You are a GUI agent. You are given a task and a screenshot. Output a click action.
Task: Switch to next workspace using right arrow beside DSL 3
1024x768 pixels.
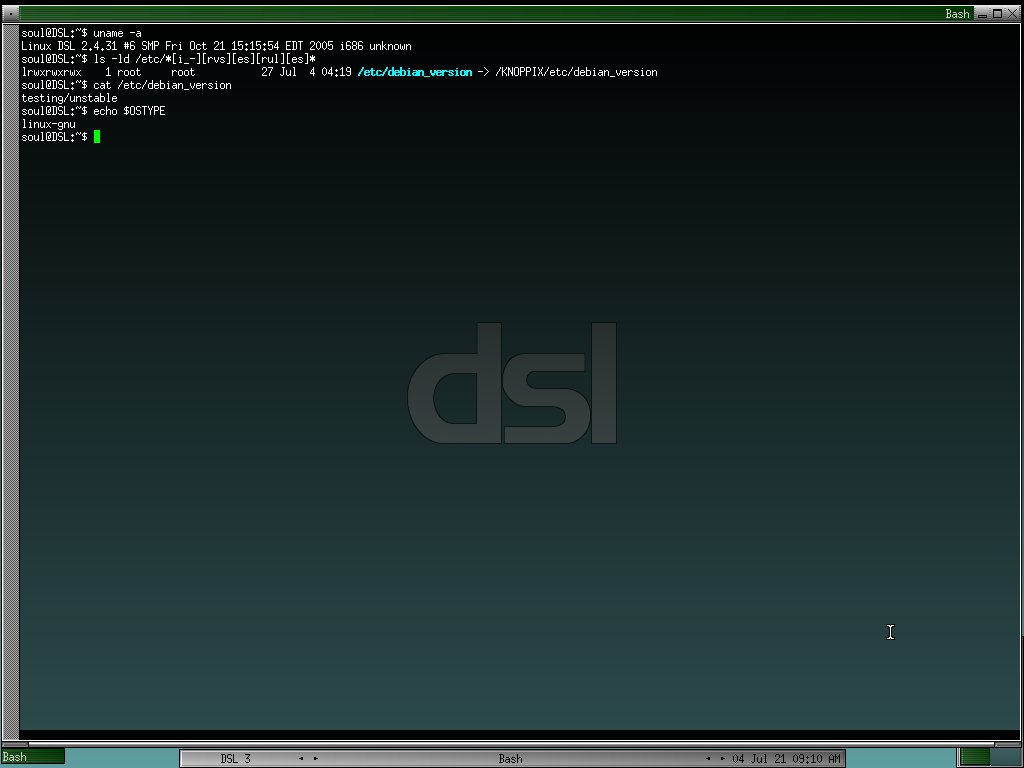[315, 759]
